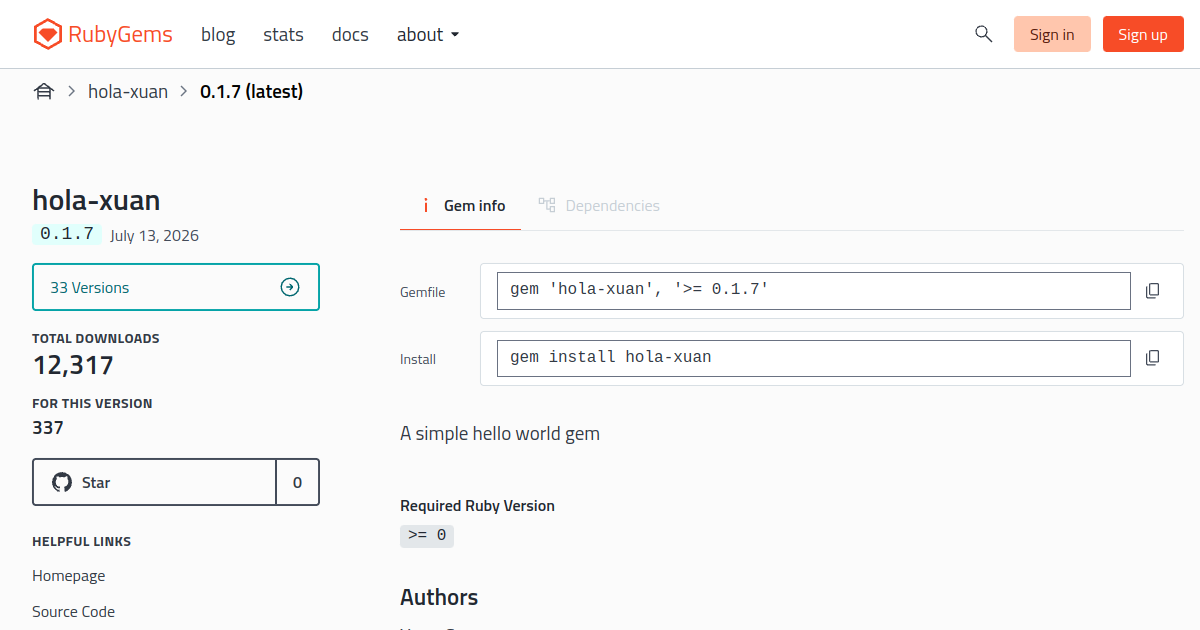Click the arrow icon in 33 Versions
Image resolution: width=1200 pixels, height=630 pixels.
tap(290, 288)
